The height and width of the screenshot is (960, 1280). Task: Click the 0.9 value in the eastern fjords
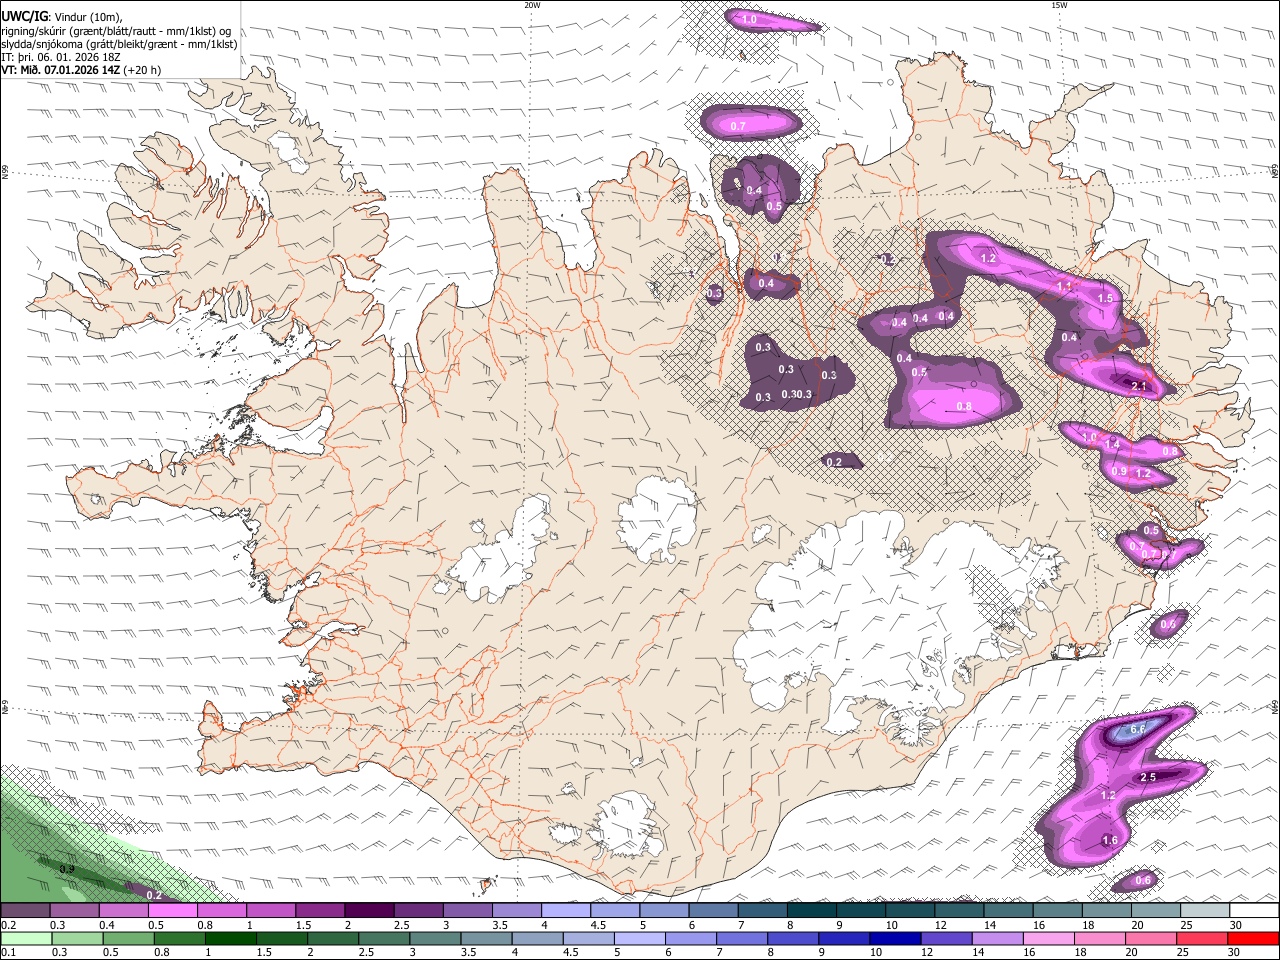pos(1119,471)
